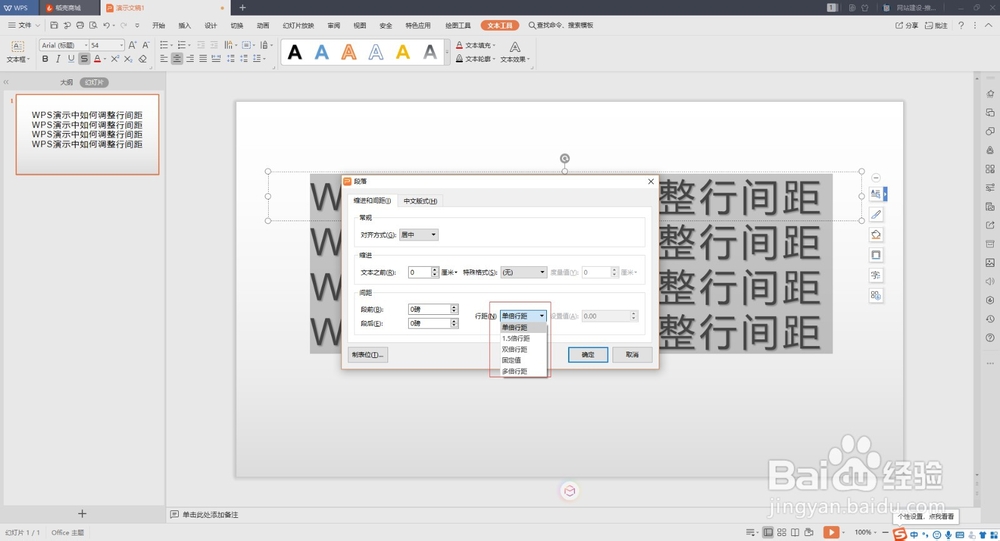
Task: Click the 制表位 tabs button
Action: pos(368,355)
